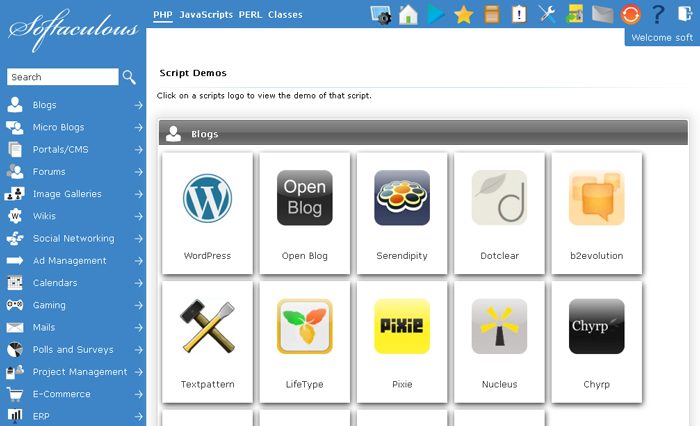Image resolution: width=700 pixels, height=426 pixels.
Task: Click the Softaculous logo
Action: 73,30
